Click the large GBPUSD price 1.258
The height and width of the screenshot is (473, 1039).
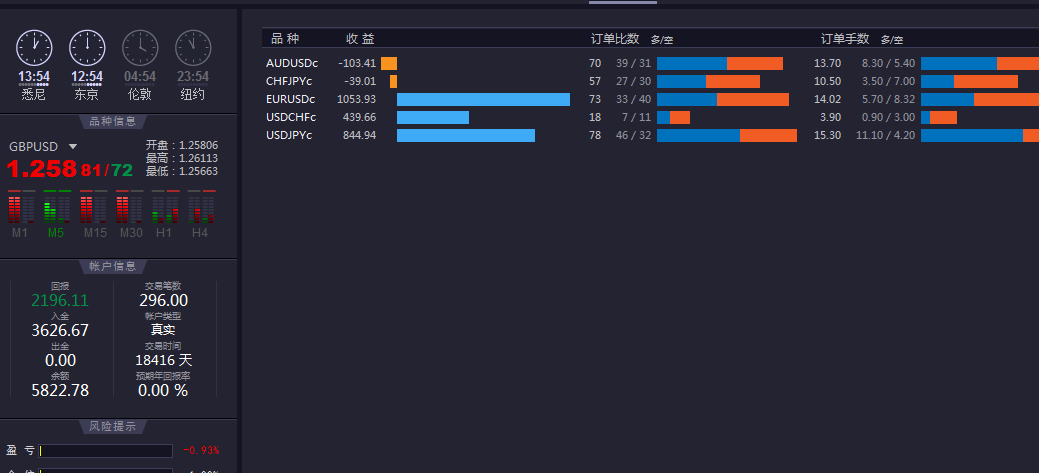pyautogui.click(x=42, y=169)
